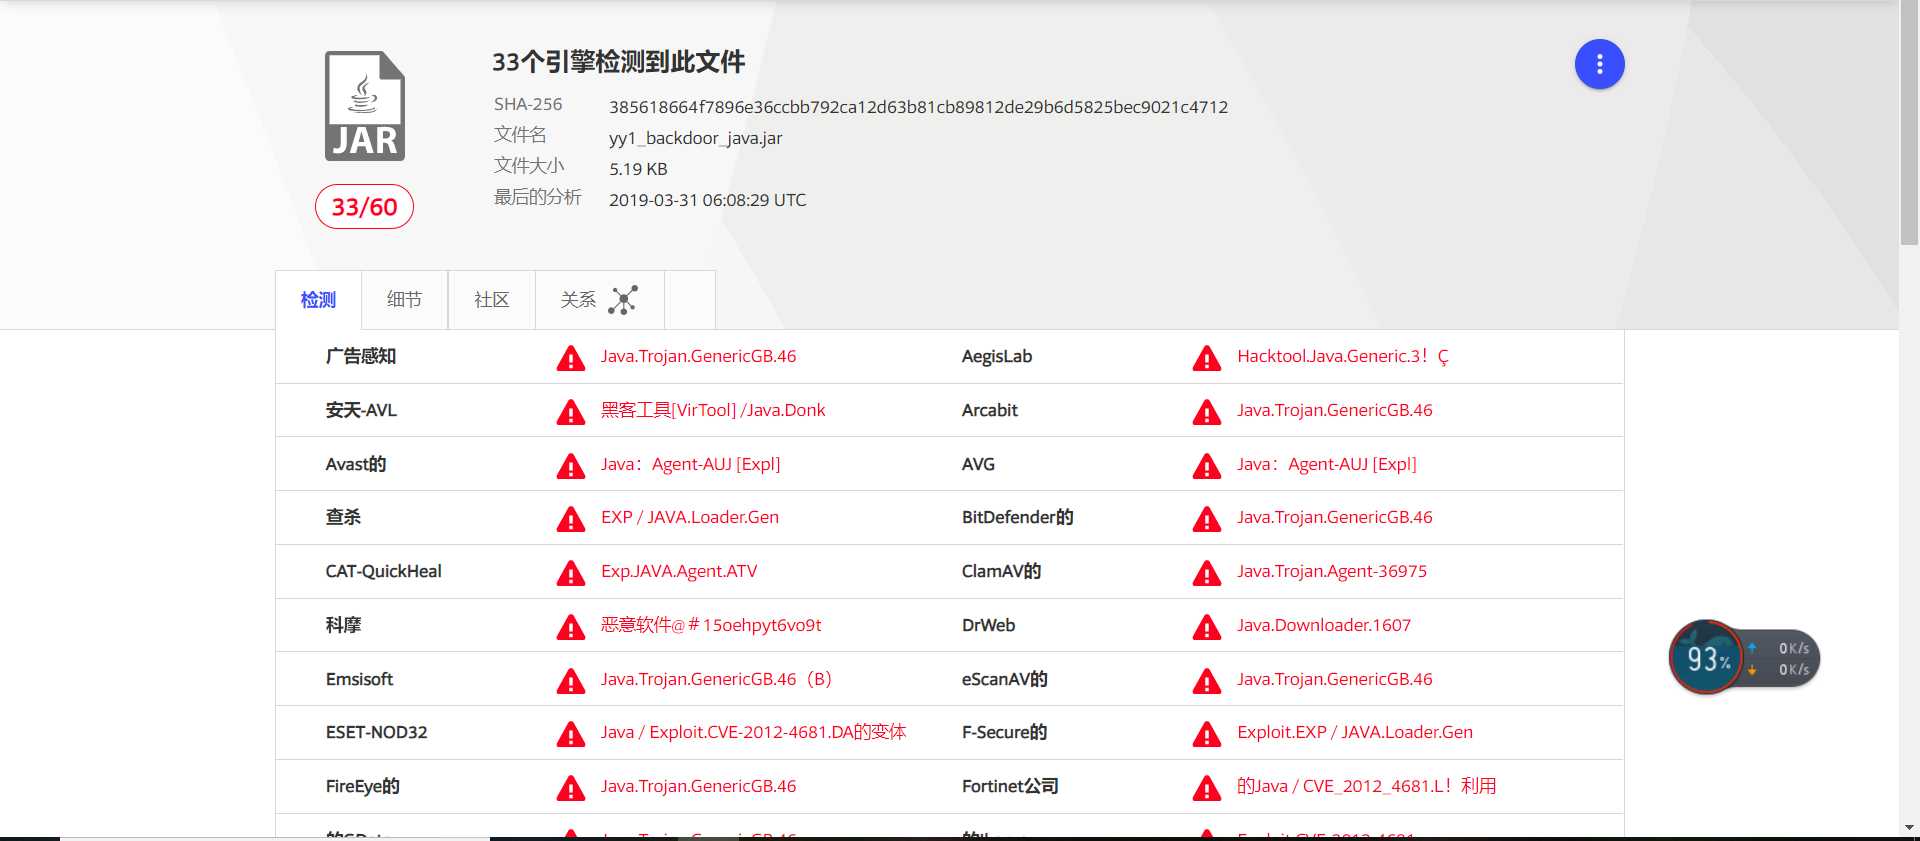The image size is (1920, 841).
Task: Click warning icon in FireEye row
Action: (x=571, y=788)
